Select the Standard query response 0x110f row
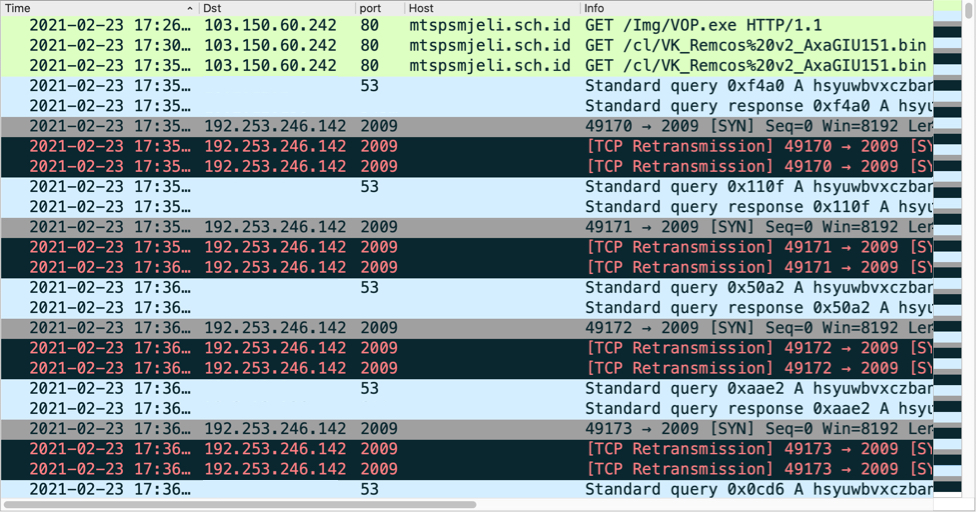Viewport: 976px width, 512px height. pos(467,207)
